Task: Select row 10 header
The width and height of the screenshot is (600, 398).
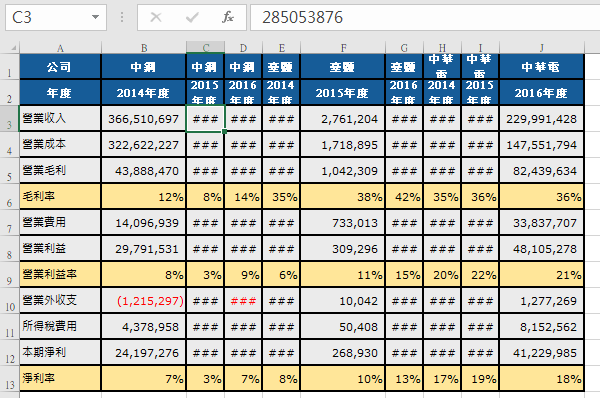Action: click(x=10, y=300)
